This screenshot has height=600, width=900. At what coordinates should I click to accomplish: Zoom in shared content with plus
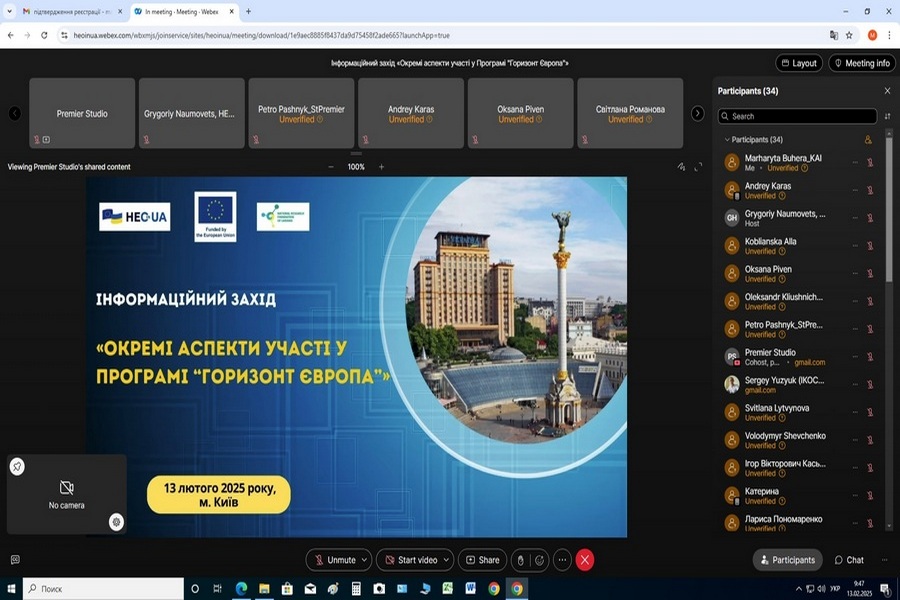click(381, 167)
